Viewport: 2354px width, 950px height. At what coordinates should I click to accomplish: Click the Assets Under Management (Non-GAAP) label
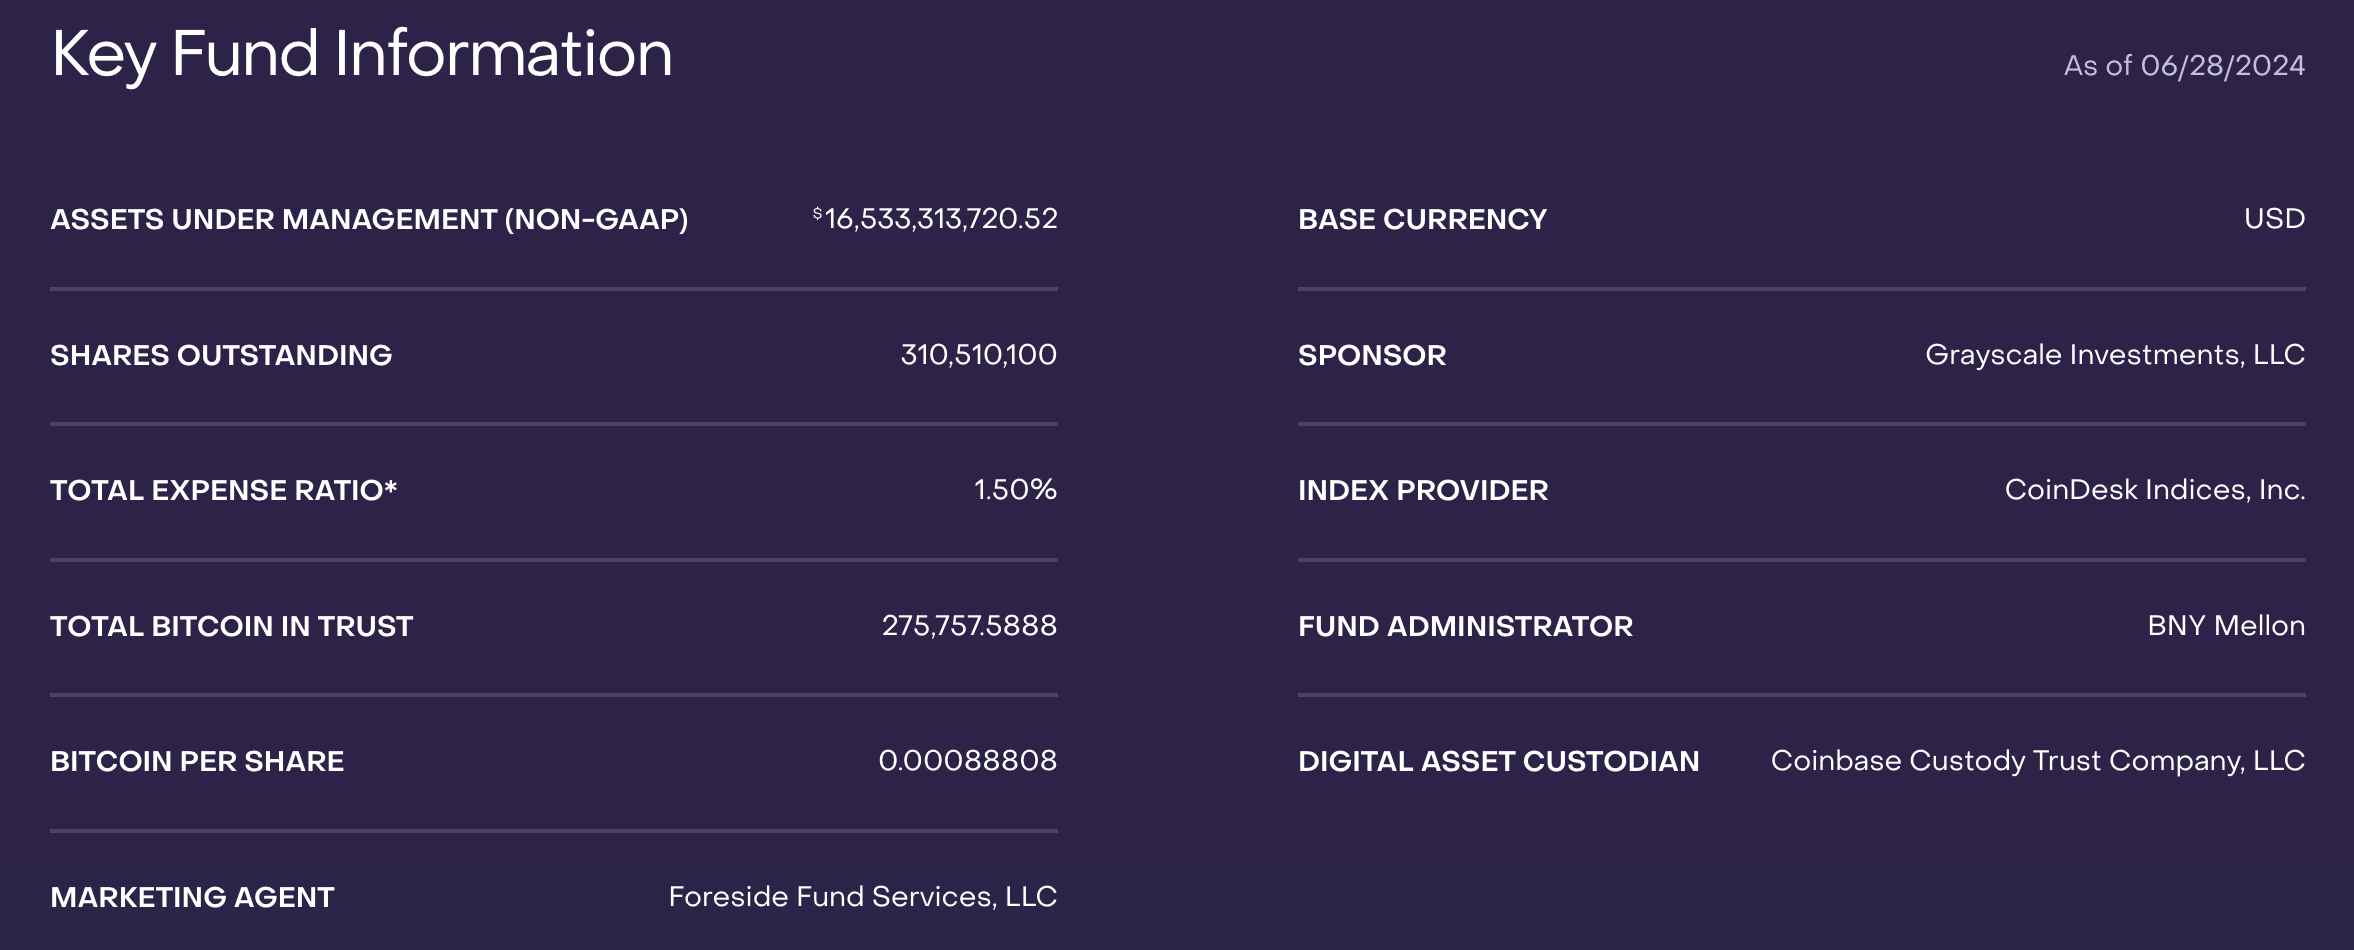(x=369, y=220)
